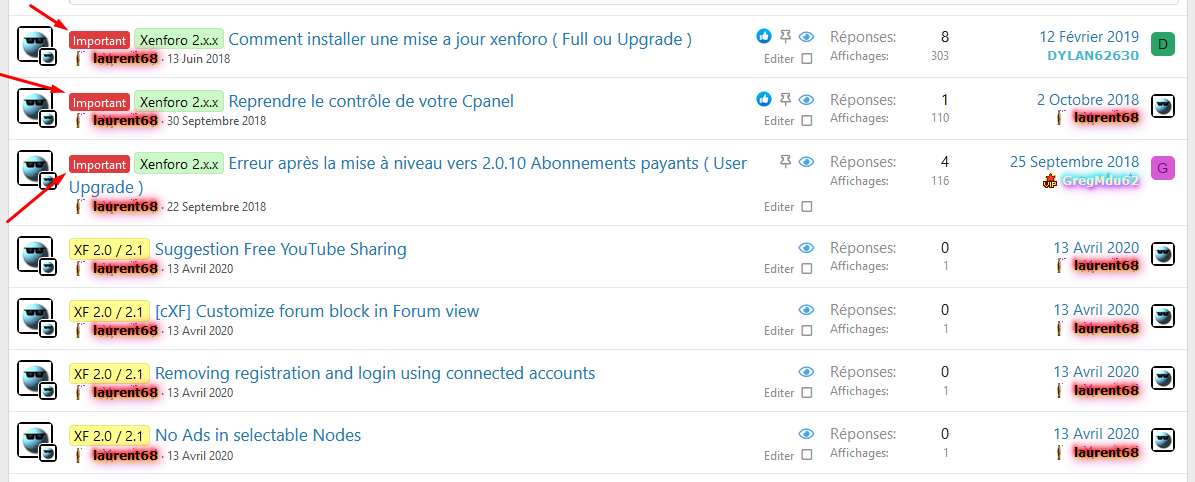This screenshot has width=1195, height=482.
Task: Click the XF 2.0 / 2.1 prefix on Suggestion Free YouTube
Action: [109, 249]
